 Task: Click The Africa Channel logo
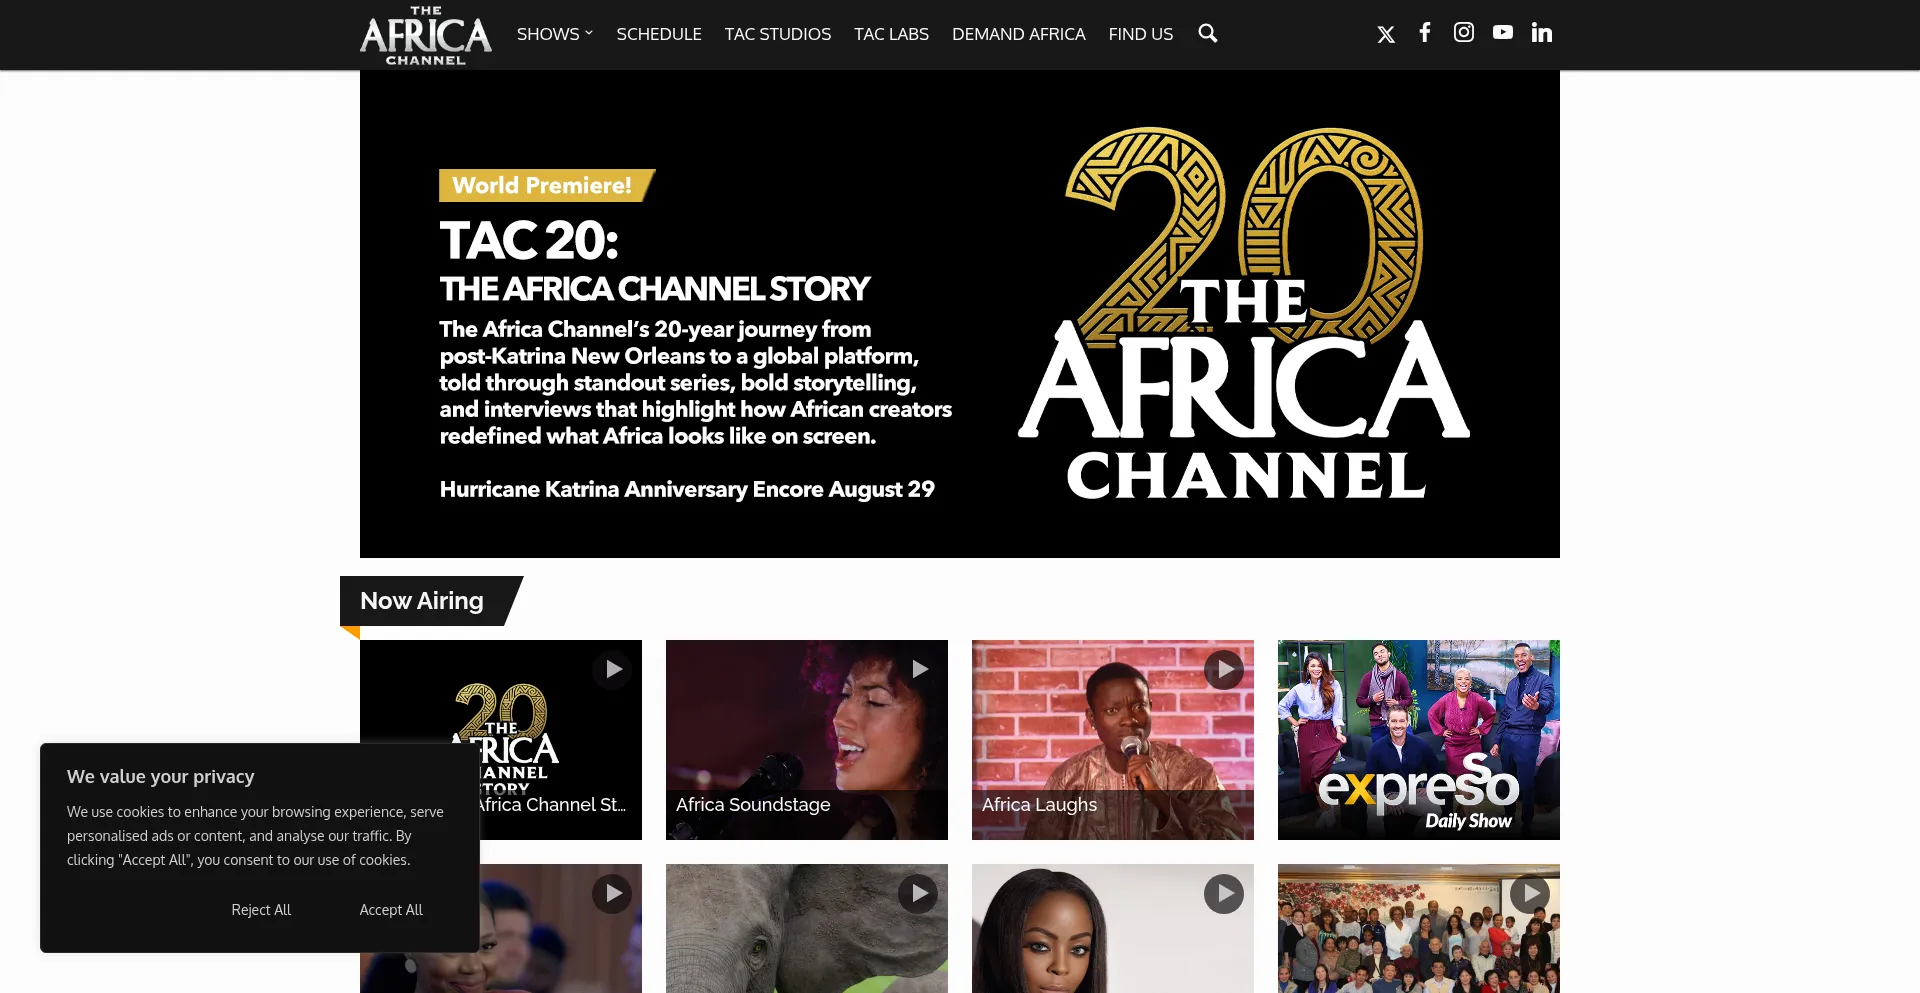click(426, 35)
